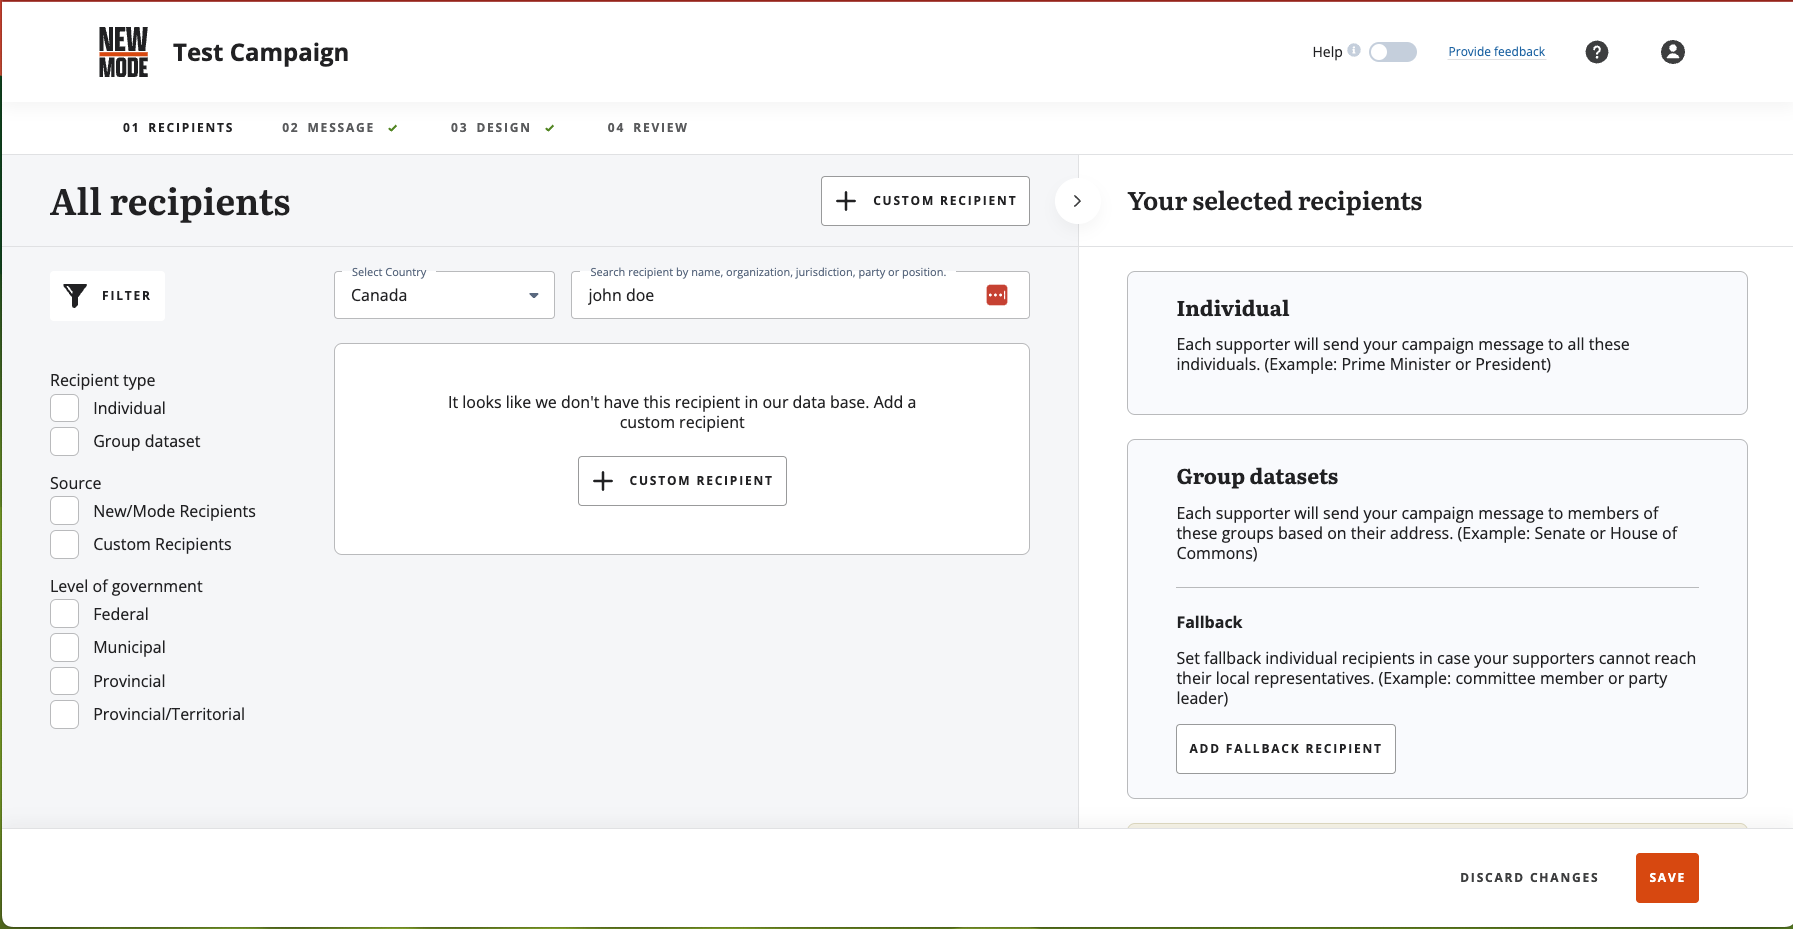
Task: Go to the 04 Review step
Action: tap(648, 128)
